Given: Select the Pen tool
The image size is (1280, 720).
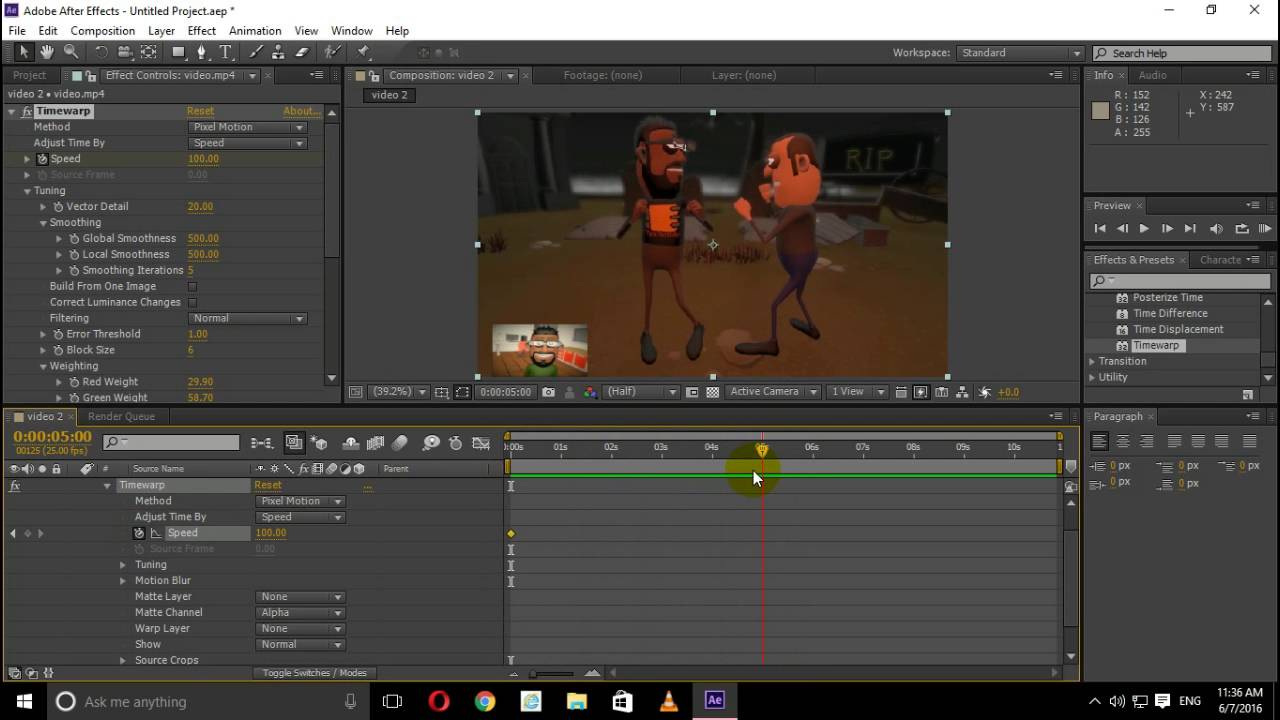Looking at the screenshot, I should coord(202,52).
